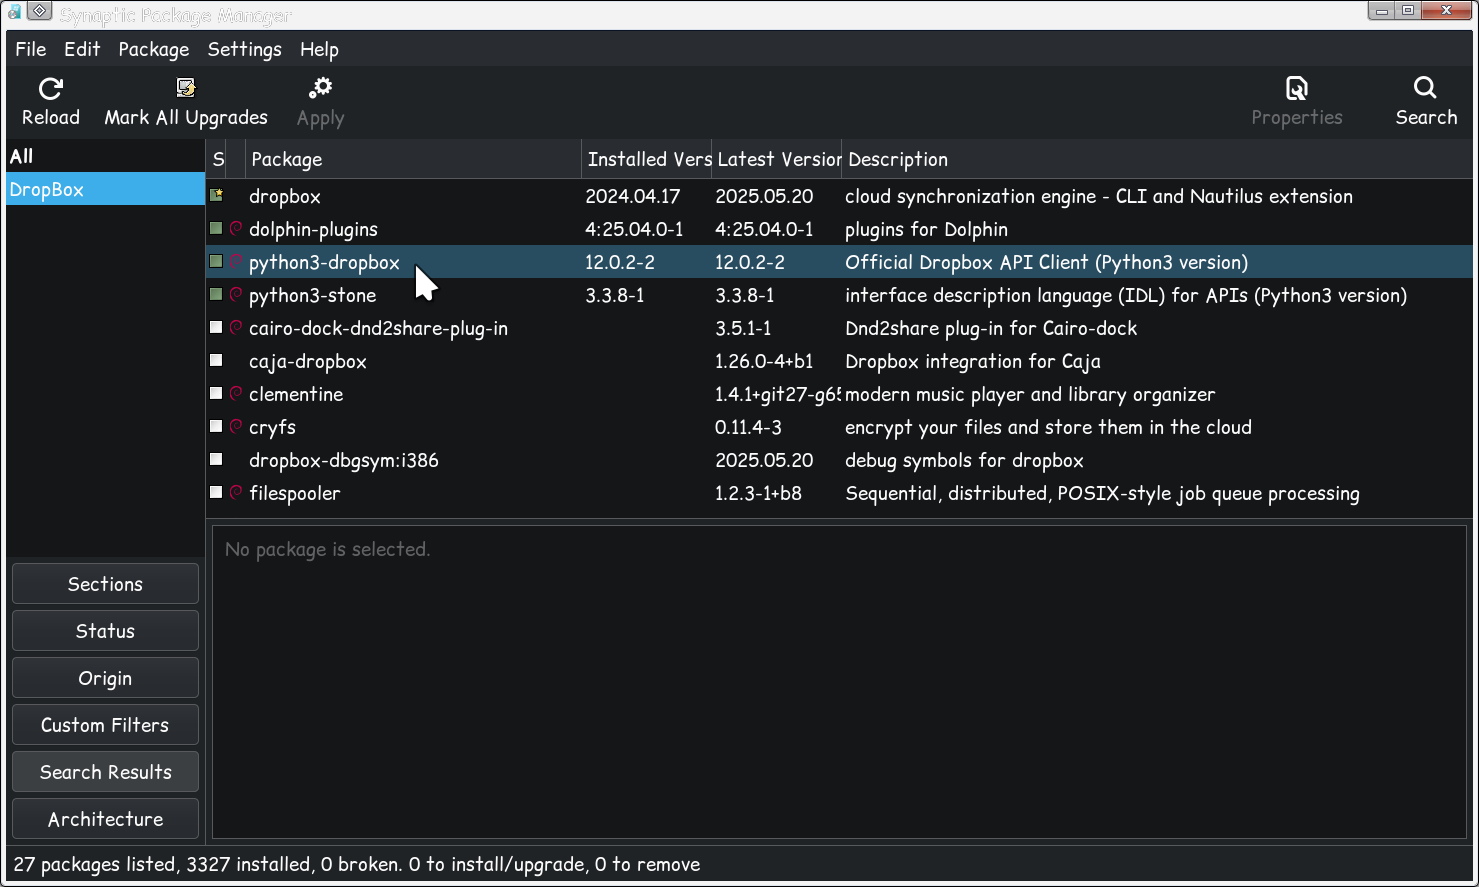
Task: Toggle the status checkbox for caja-dropbox
Action: coord(216,361)
